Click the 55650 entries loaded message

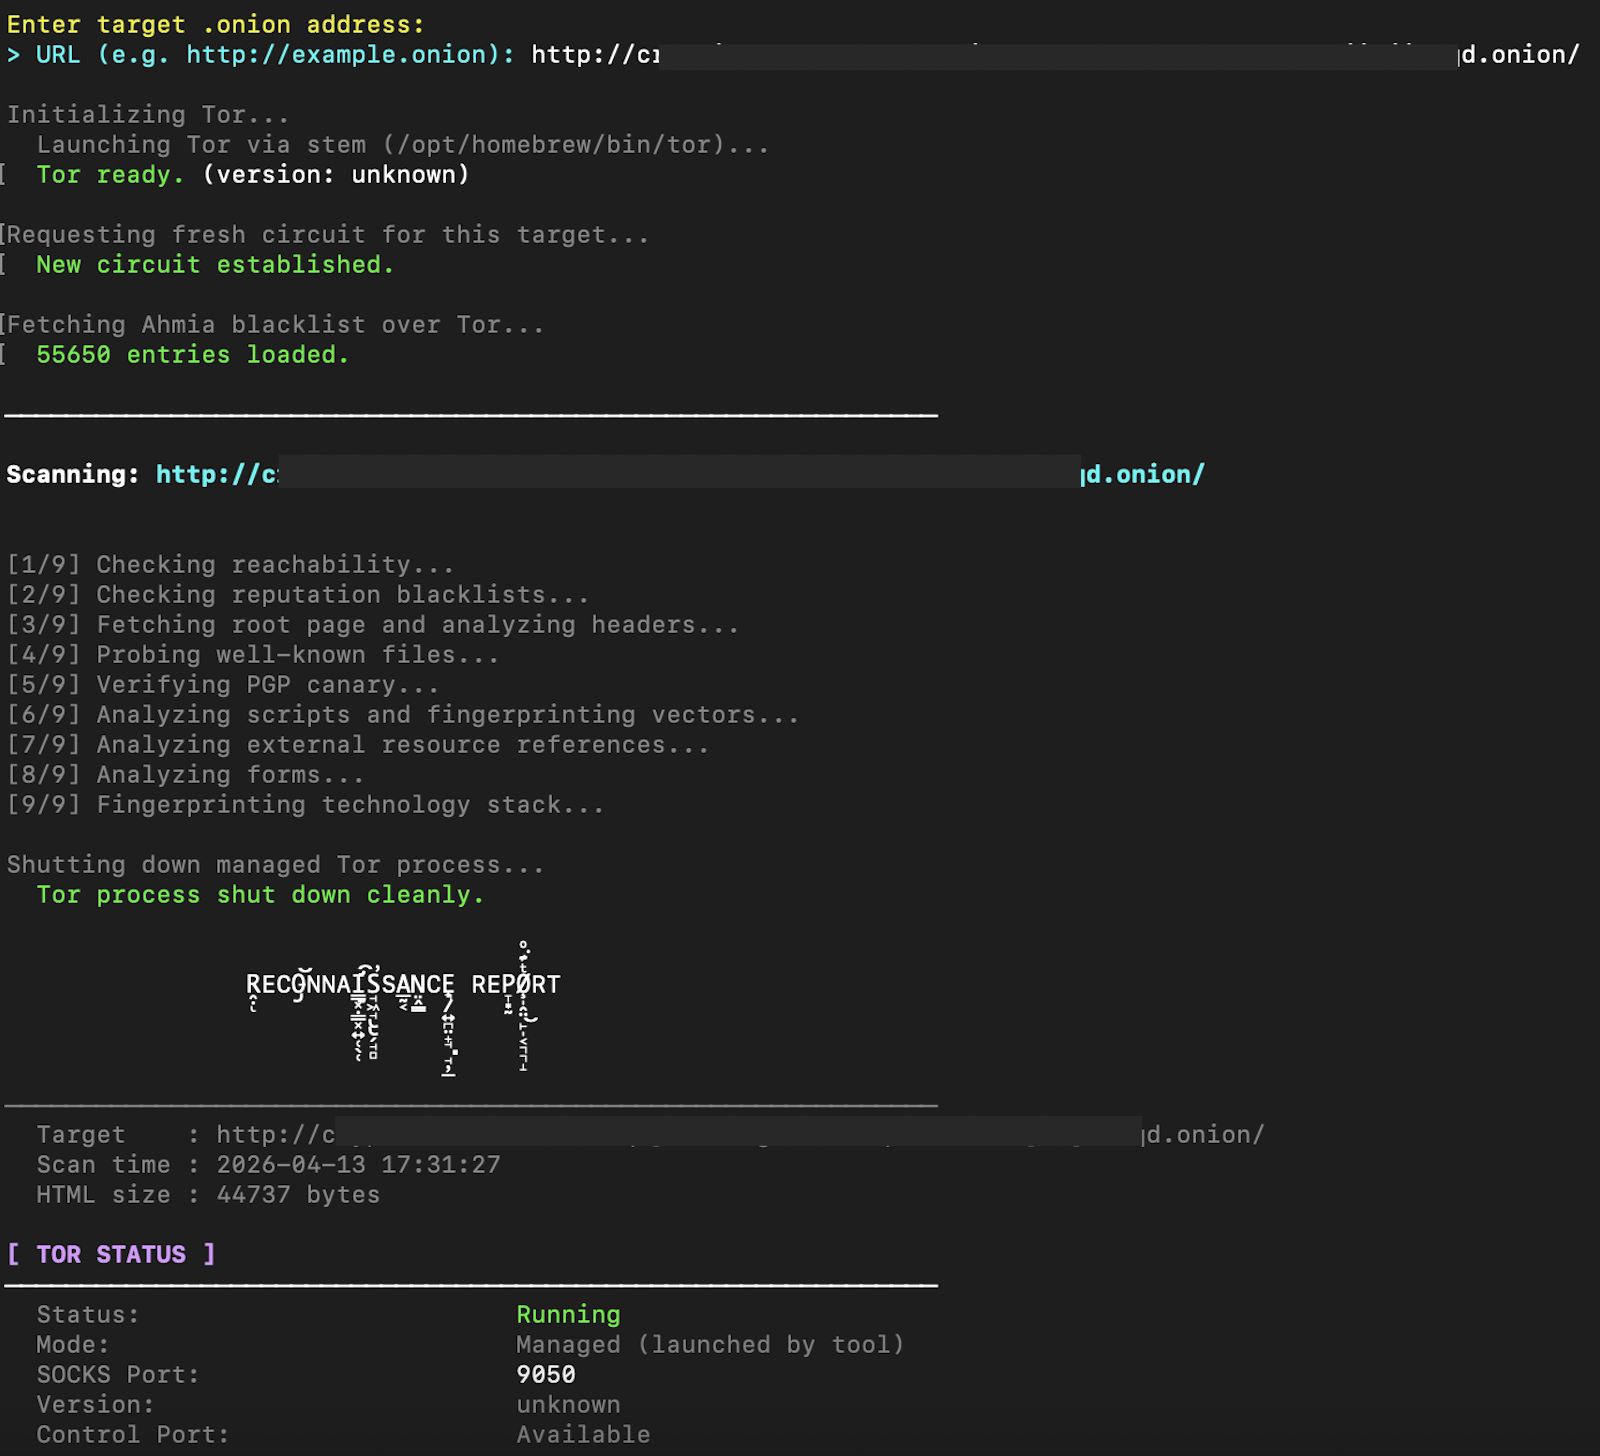pos(192,354)
